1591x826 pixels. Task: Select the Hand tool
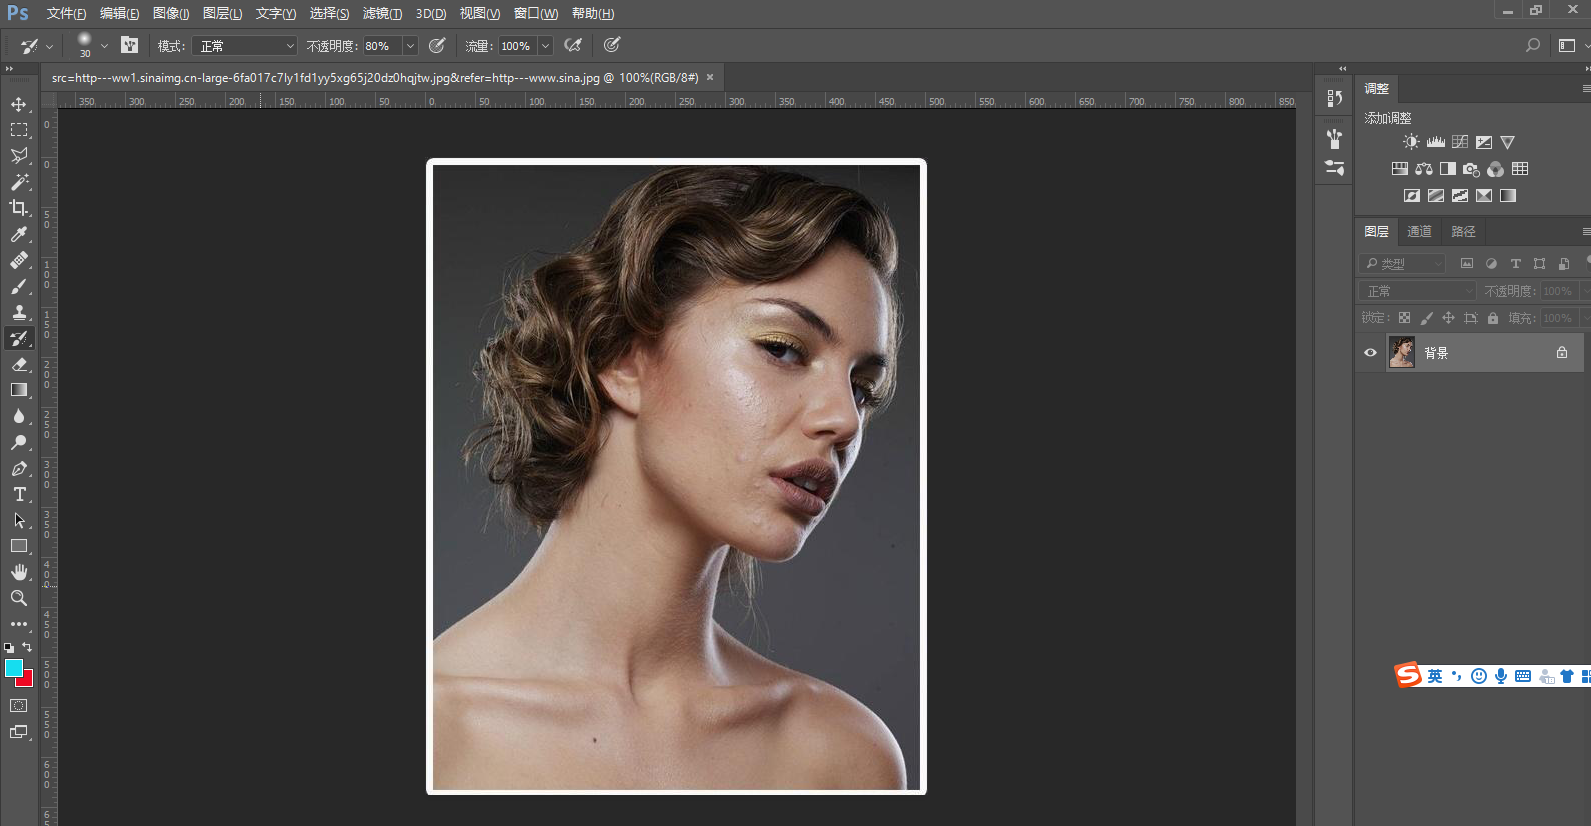(x=19, y=572)
